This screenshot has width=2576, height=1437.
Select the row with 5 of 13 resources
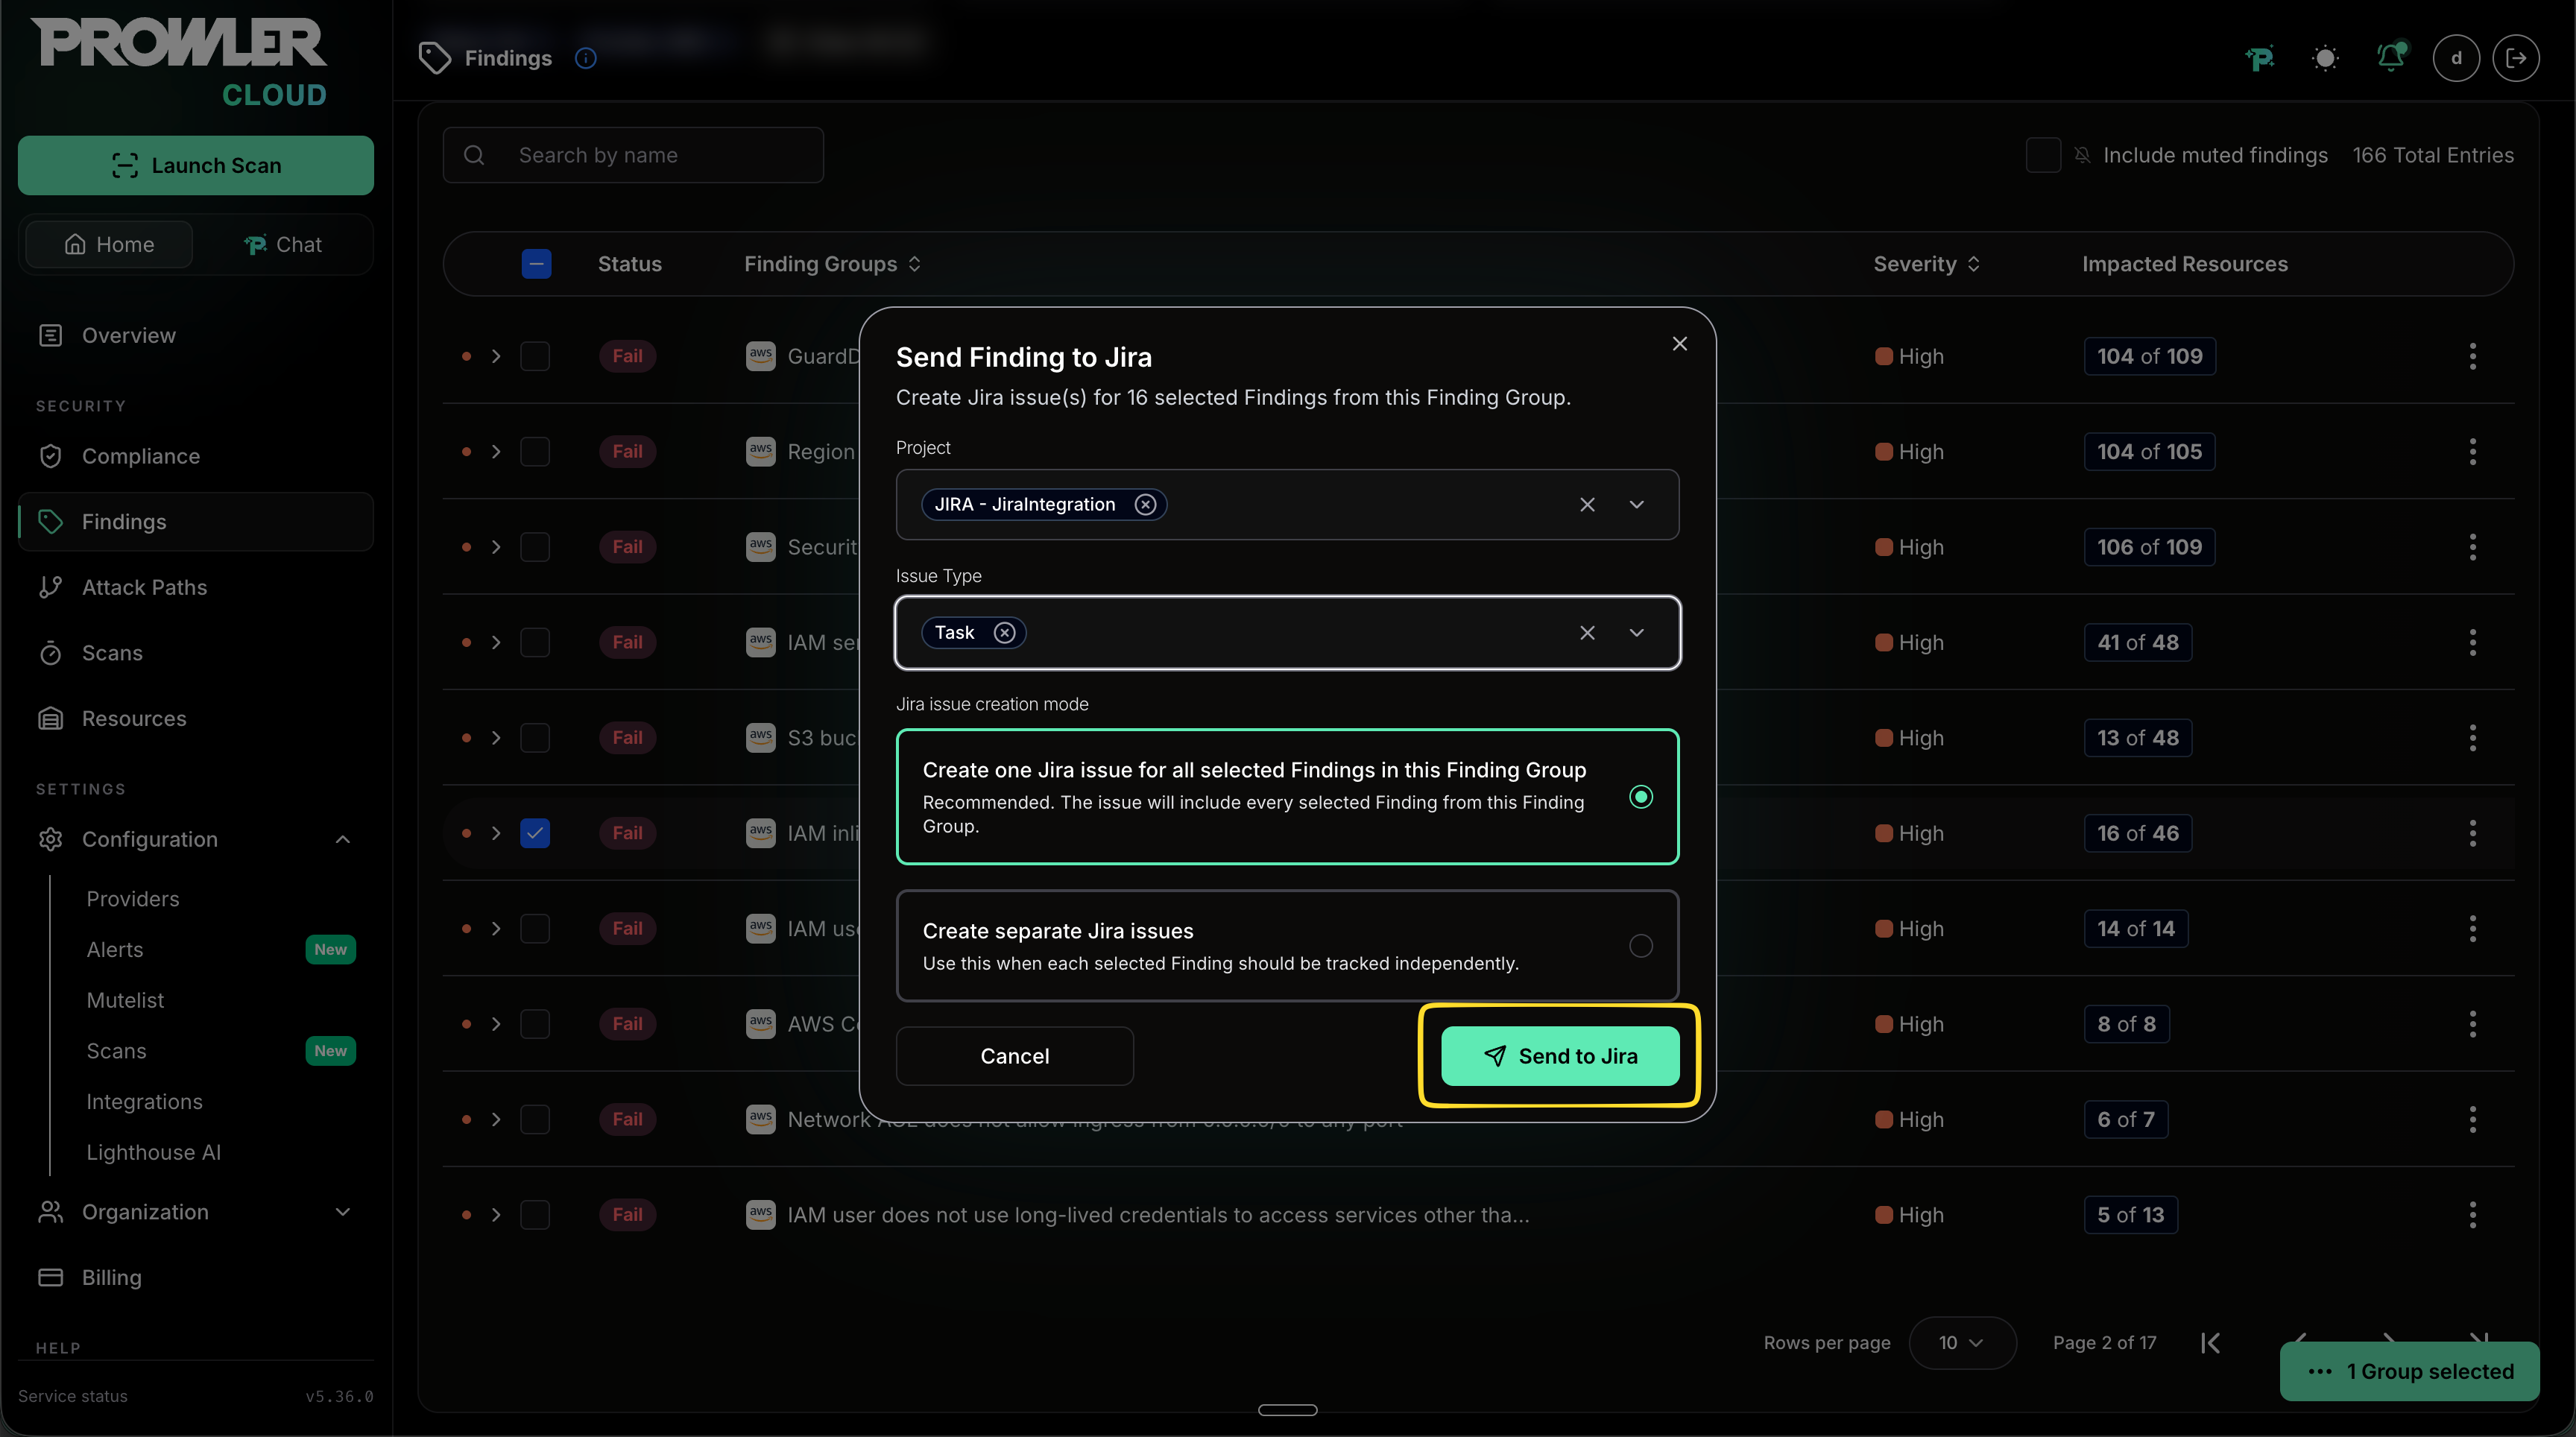coord(535,1216)
